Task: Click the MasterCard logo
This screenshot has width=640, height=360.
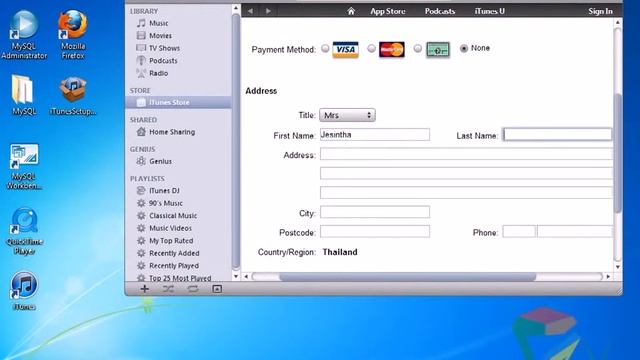Action: [391, 50]
